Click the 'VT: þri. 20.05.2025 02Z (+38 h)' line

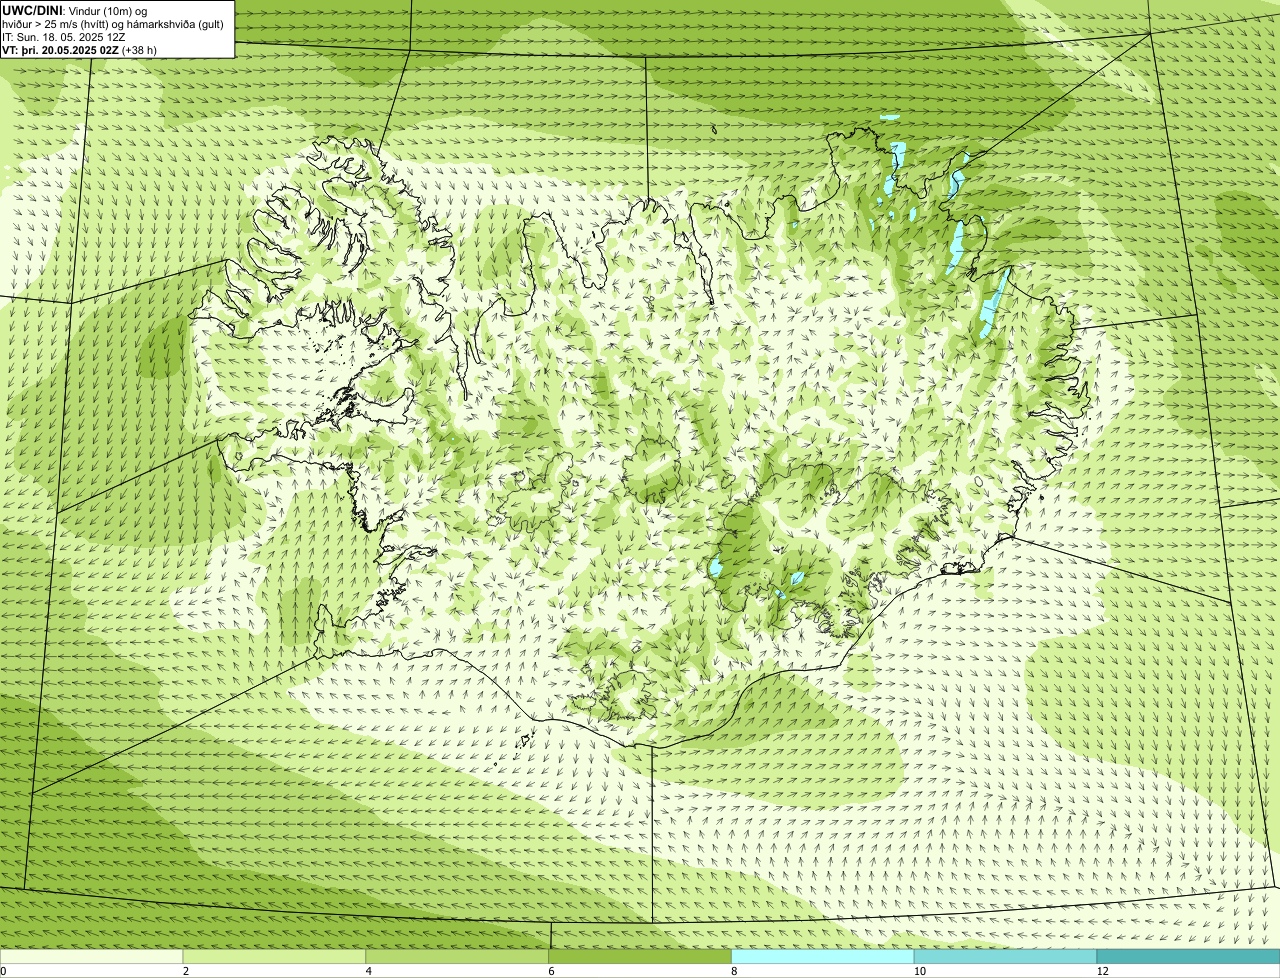click(79, 49)
